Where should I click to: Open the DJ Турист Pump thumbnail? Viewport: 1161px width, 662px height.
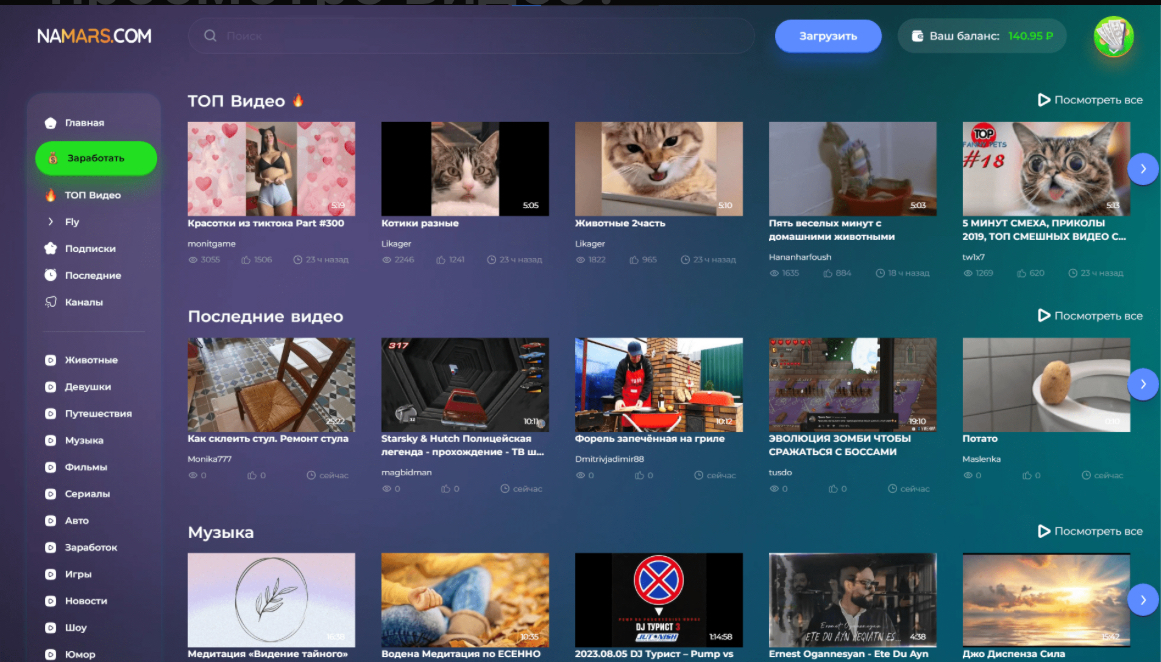coord(659,600)
